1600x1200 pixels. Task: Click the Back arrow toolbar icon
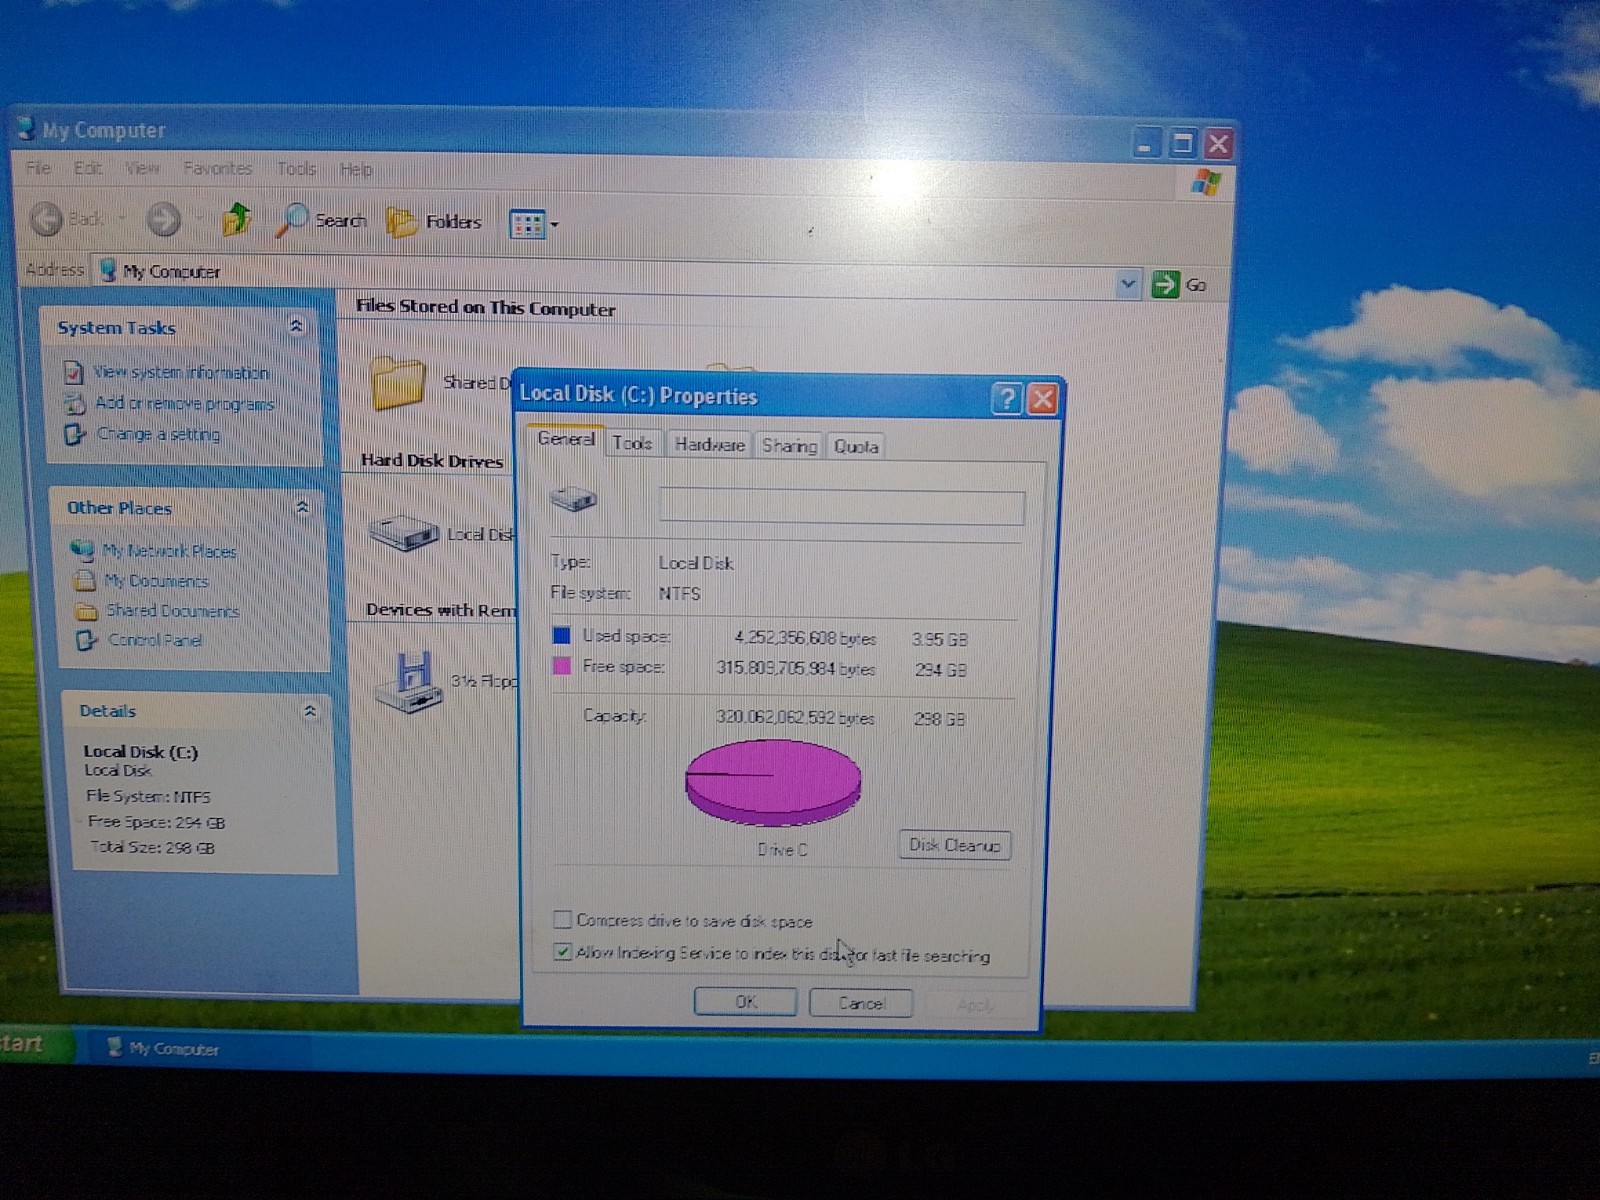click(x=46, y=218)
